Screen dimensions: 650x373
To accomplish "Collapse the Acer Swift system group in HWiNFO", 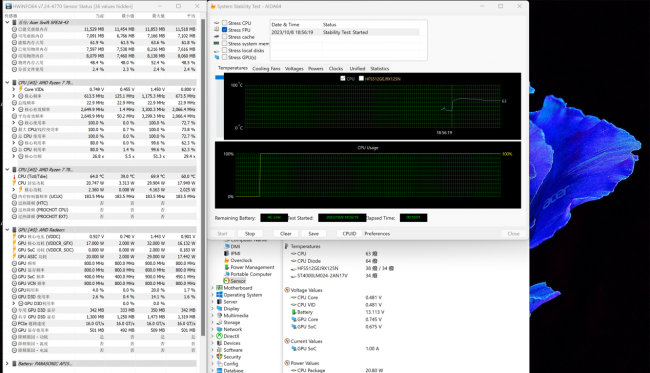I will click(x=7, y=22).
